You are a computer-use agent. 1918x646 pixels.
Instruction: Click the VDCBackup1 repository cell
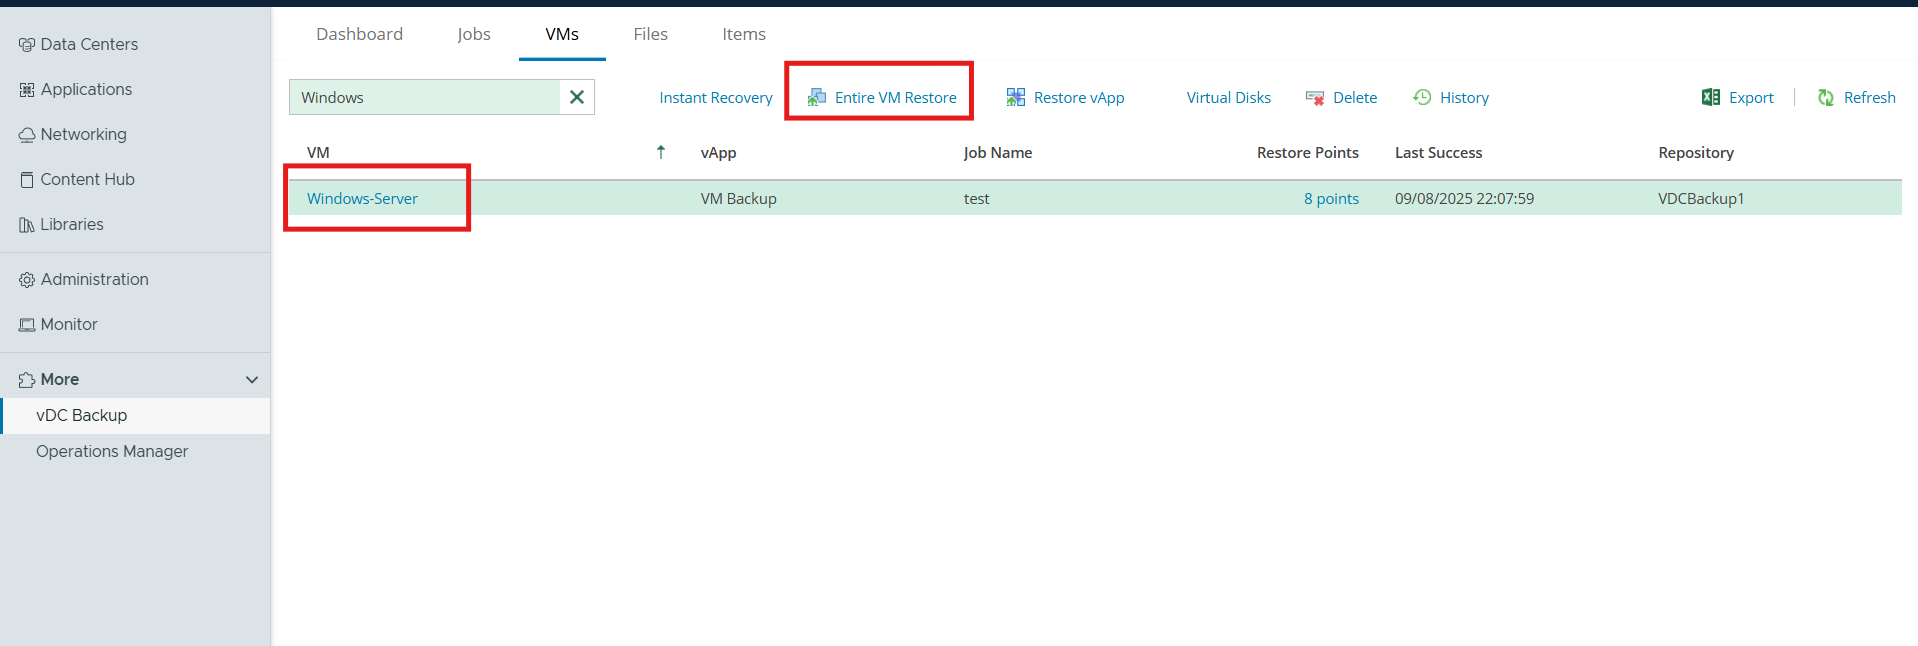(x=1701, y=199)
